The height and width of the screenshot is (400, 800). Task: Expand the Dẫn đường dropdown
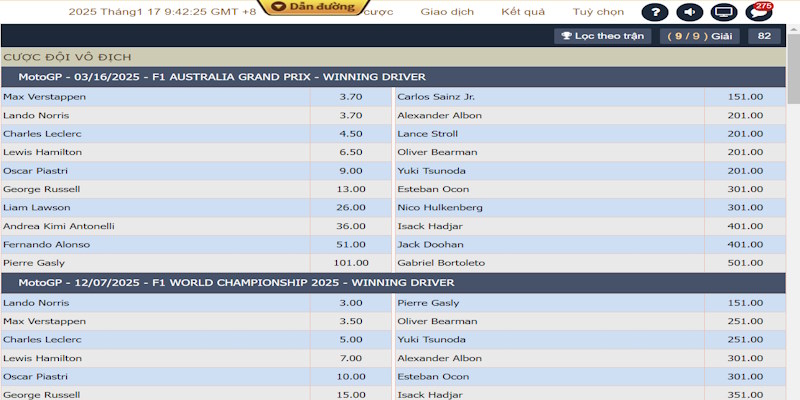pyautogui.click(x=313, y=7)
